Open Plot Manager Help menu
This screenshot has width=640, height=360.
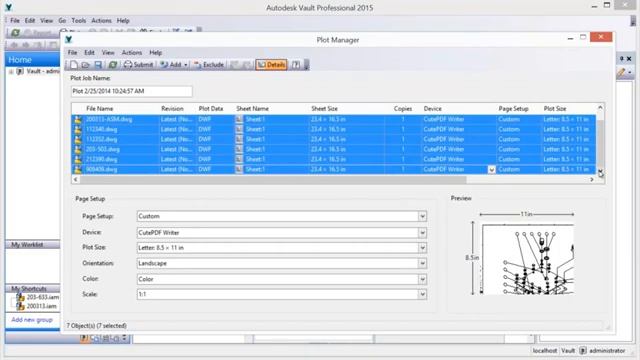(x=156, y=53)
